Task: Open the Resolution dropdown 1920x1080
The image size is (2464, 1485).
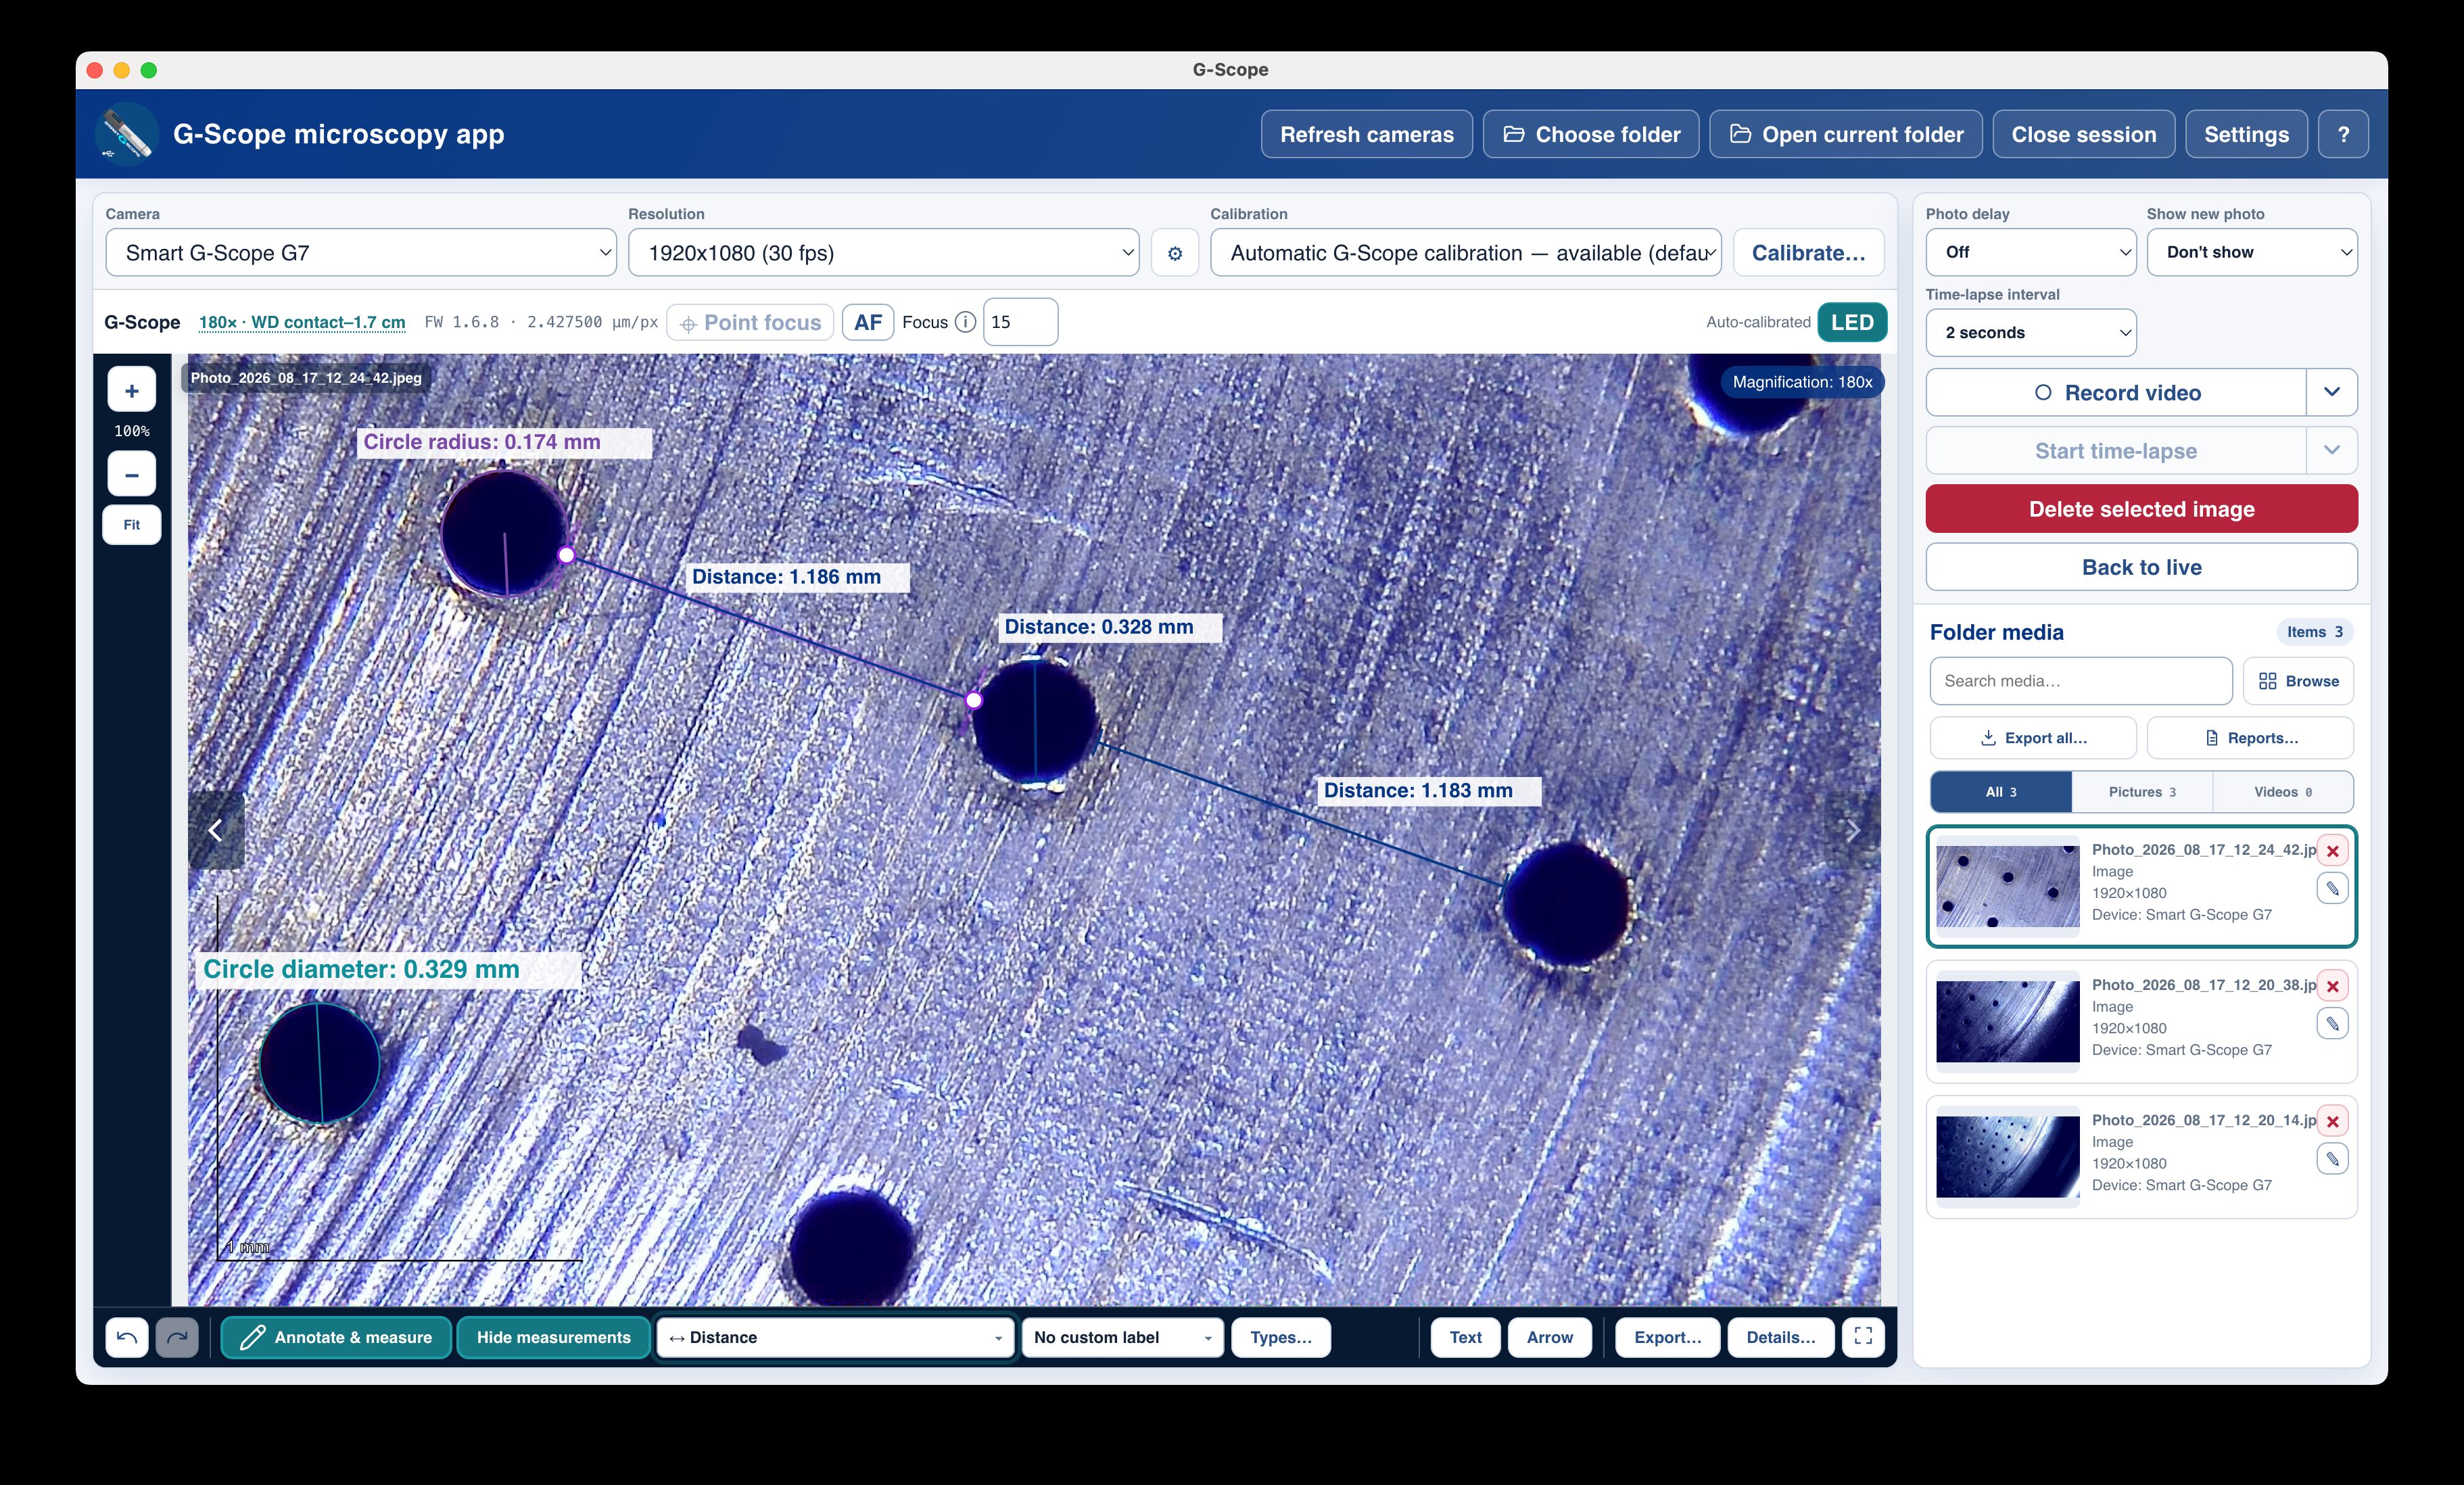Action: pos(883,253)
